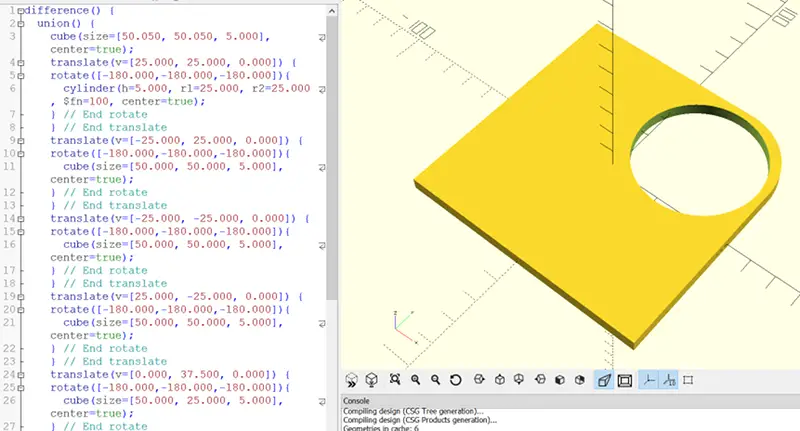Toggle Perspective projection mode
The width and height of the screenshot is (800, 431).
coord(604,380)
